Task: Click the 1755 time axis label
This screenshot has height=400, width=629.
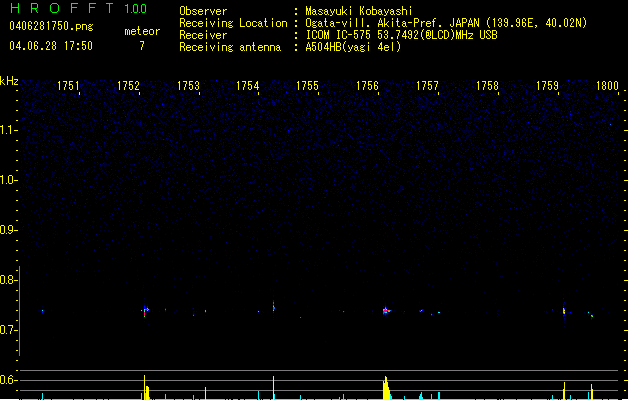Action: (307, 86)
